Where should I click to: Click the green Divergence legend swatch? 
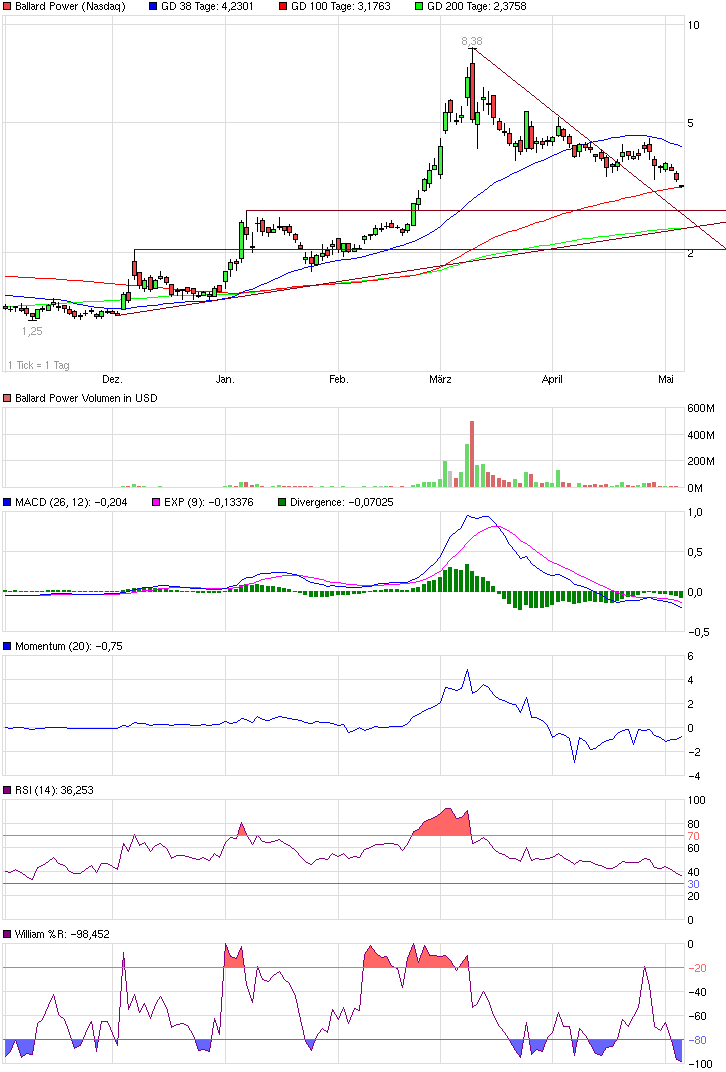(282, 502)
